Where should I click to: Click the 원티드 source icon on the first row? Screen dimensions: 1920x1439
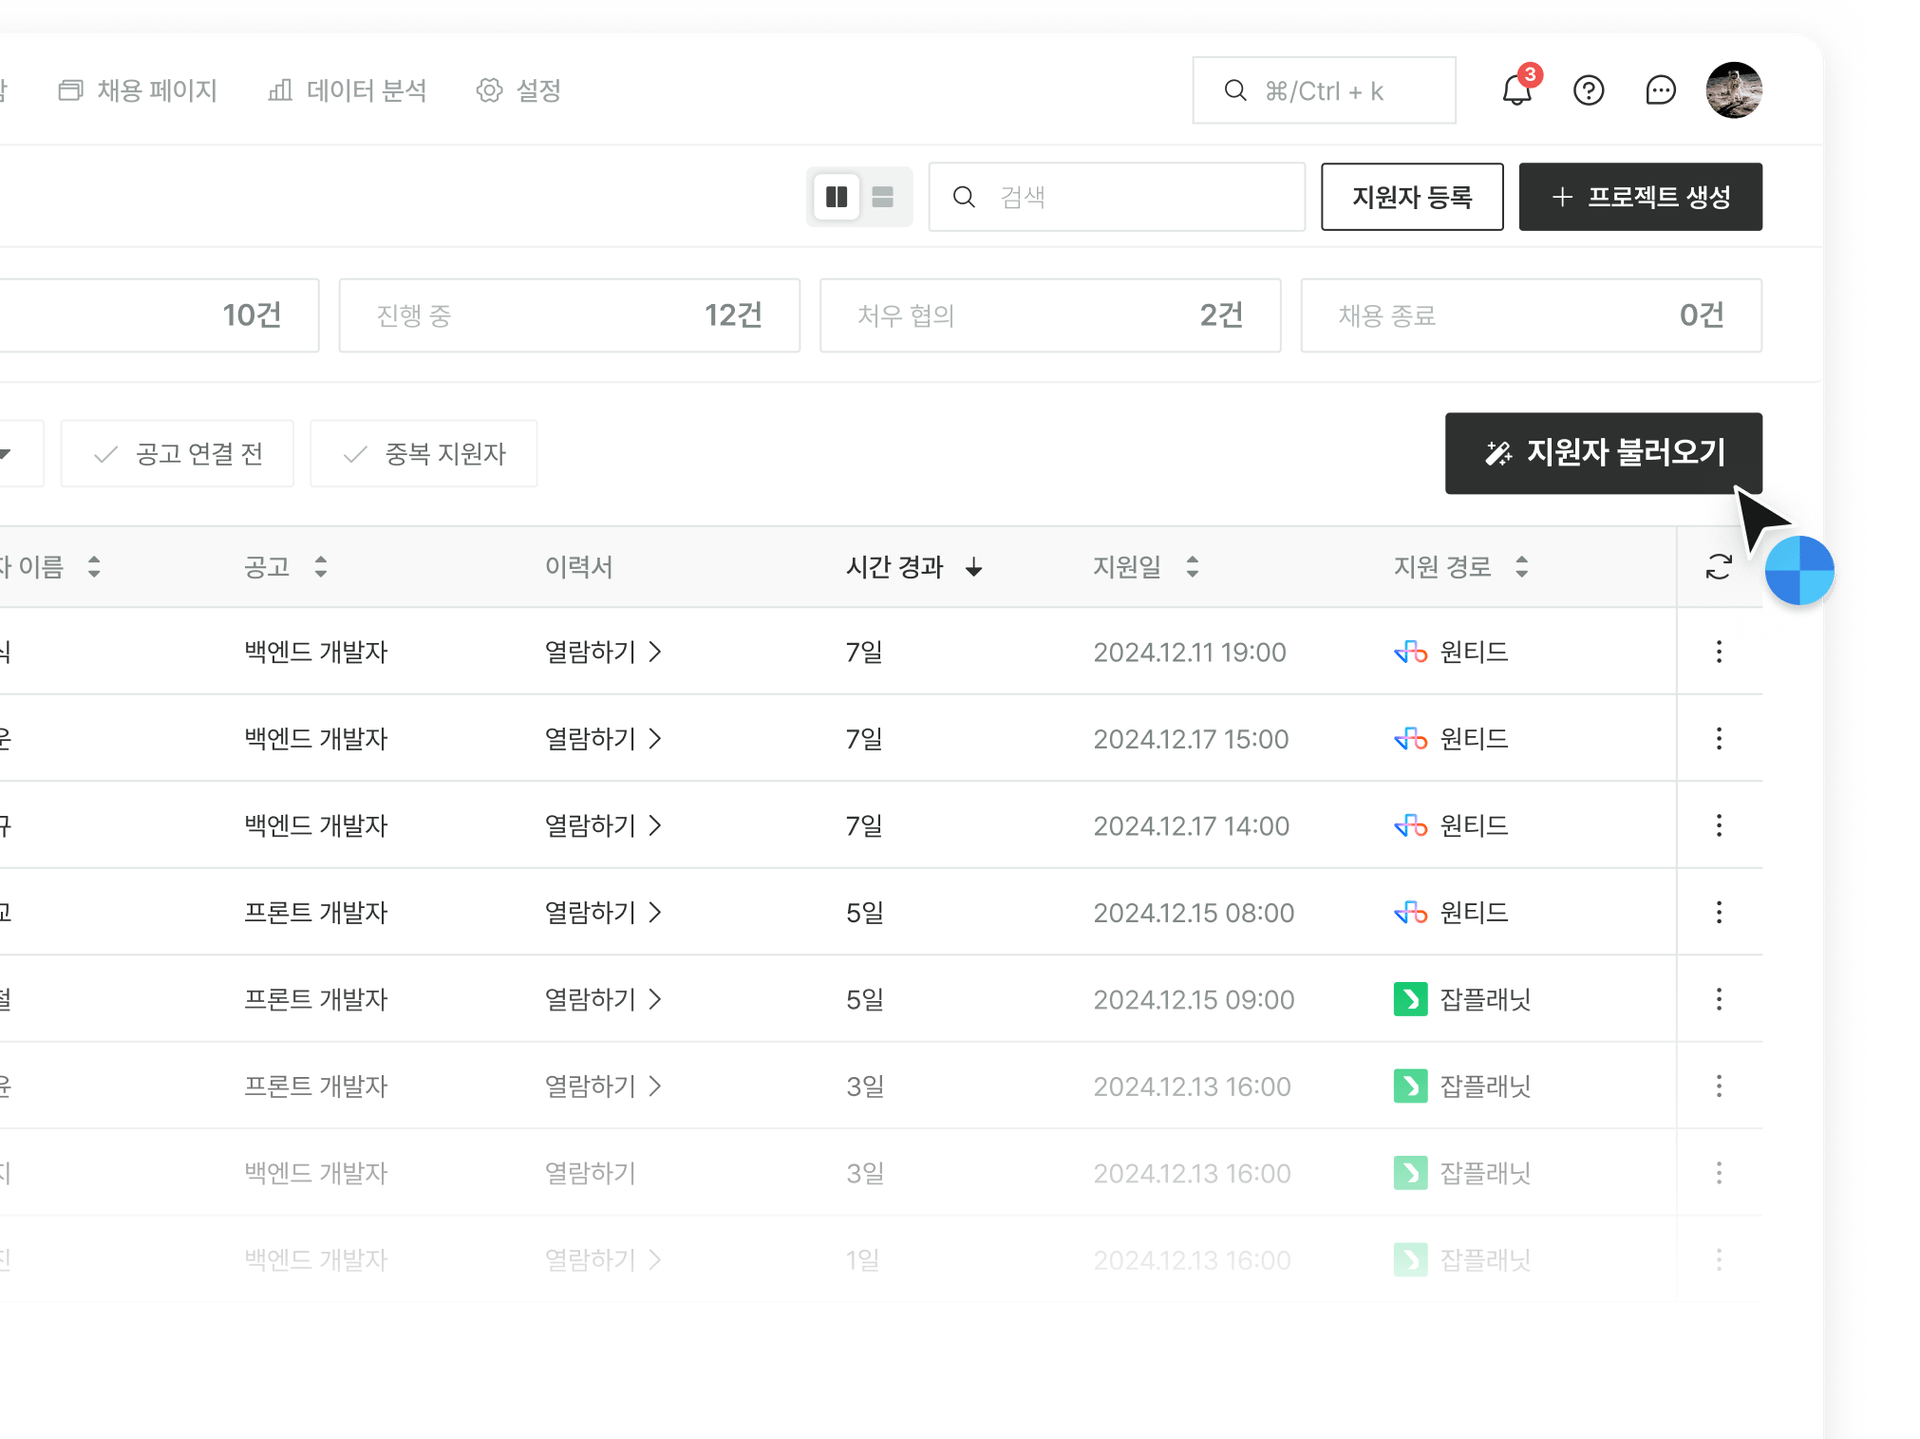pos(1410,651)
